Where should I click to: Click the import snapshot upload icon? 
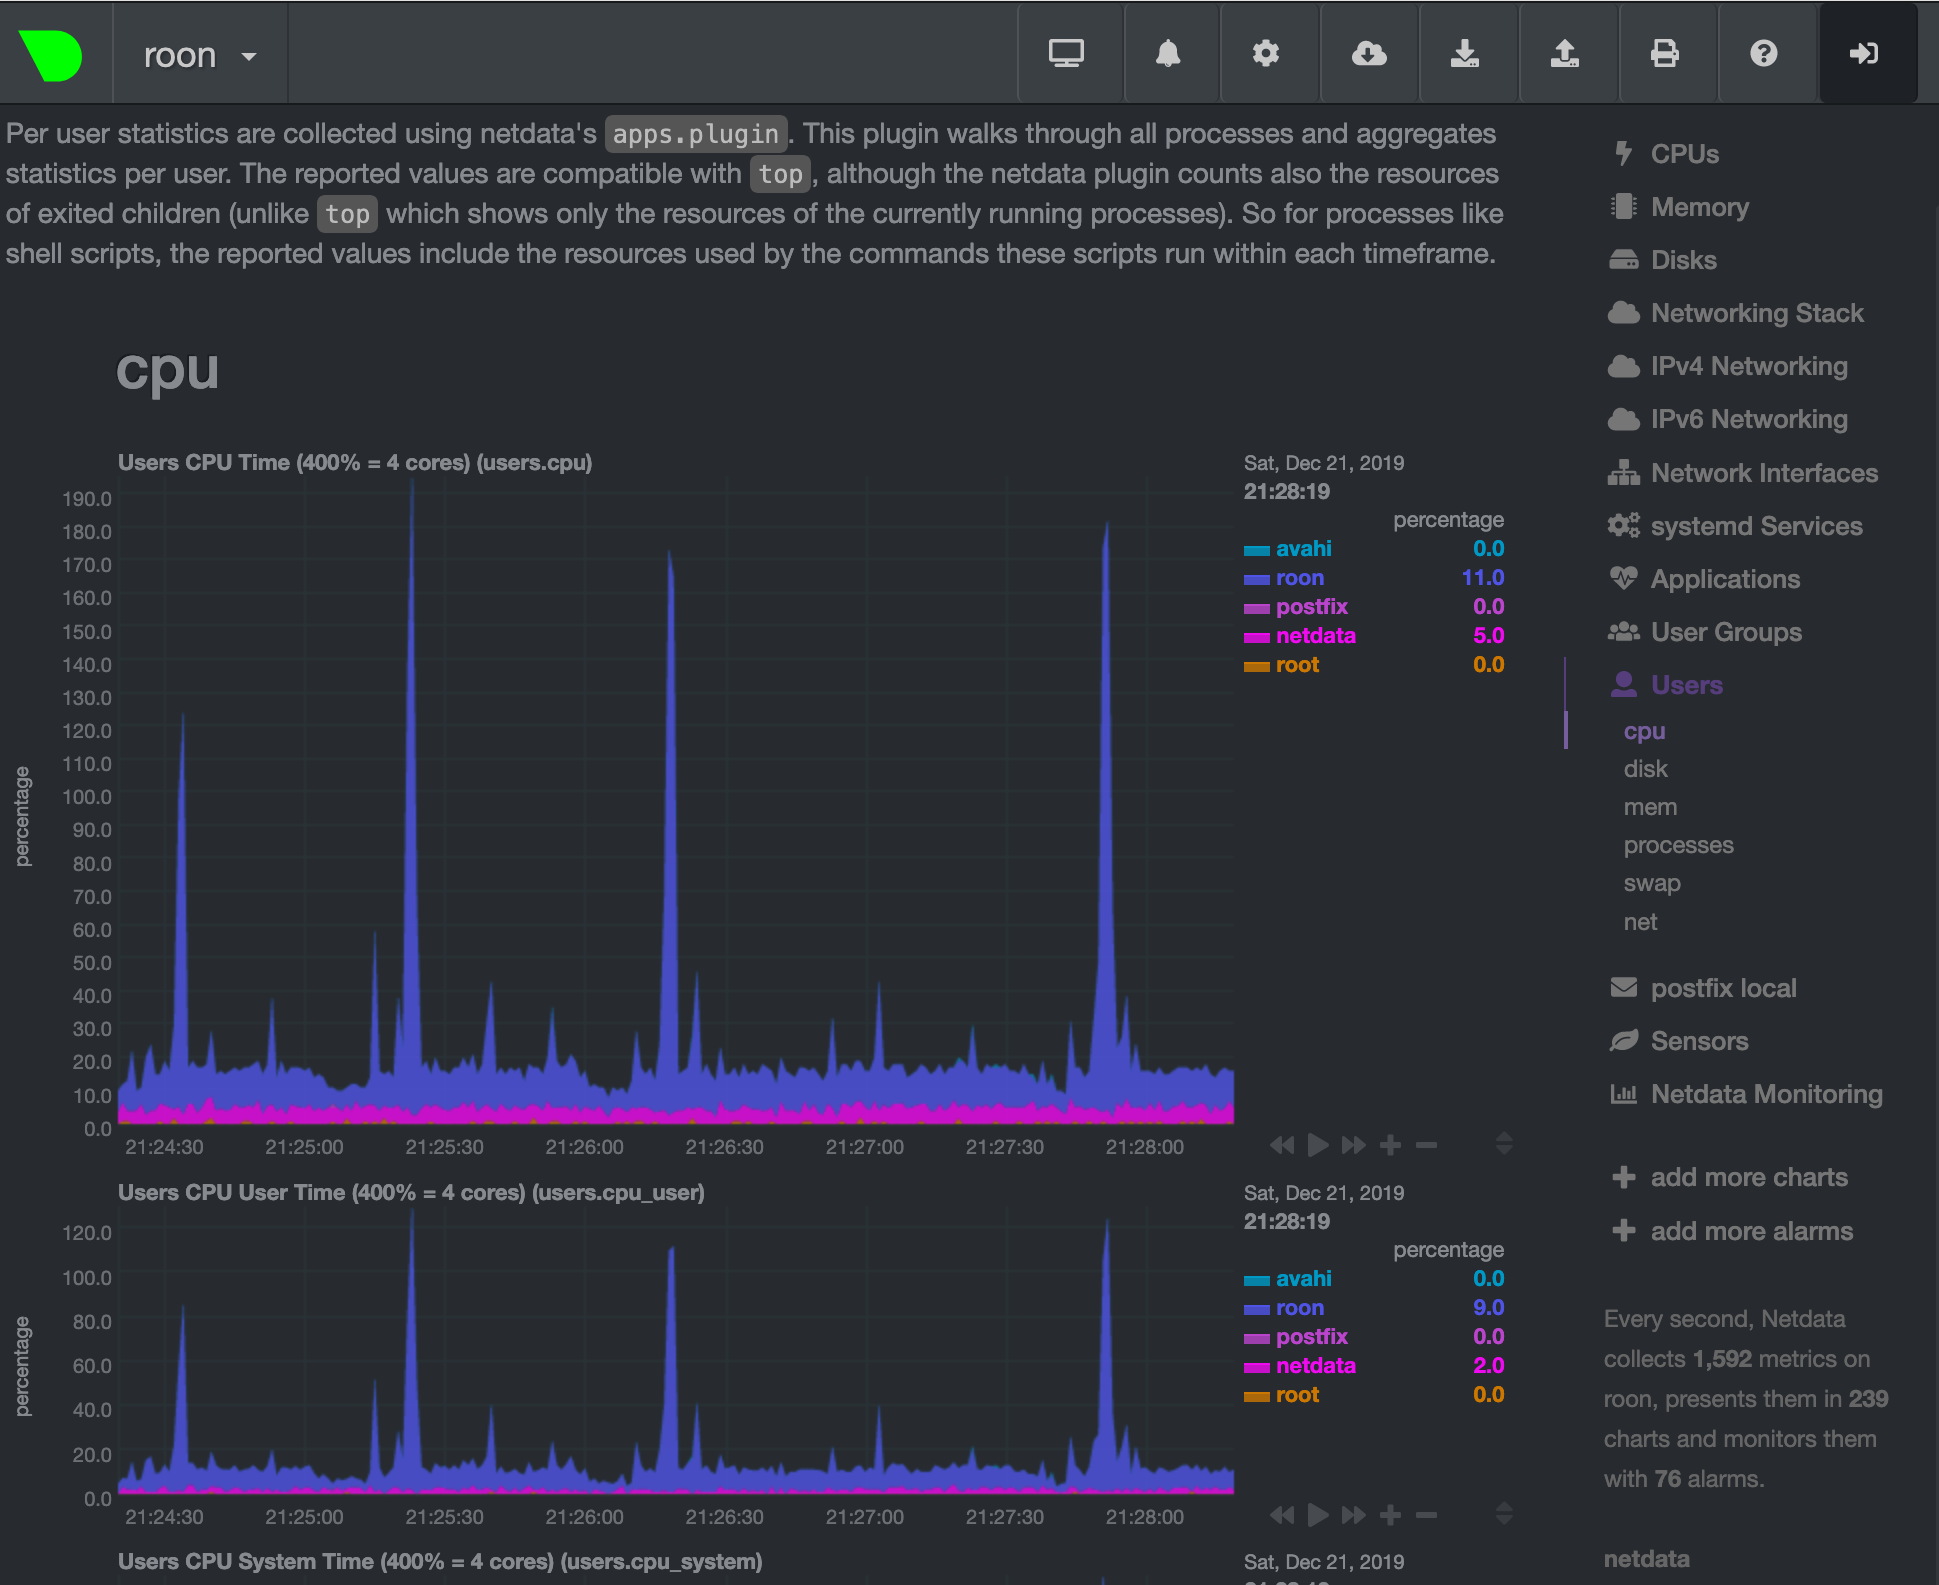(x=1564, y=53)
